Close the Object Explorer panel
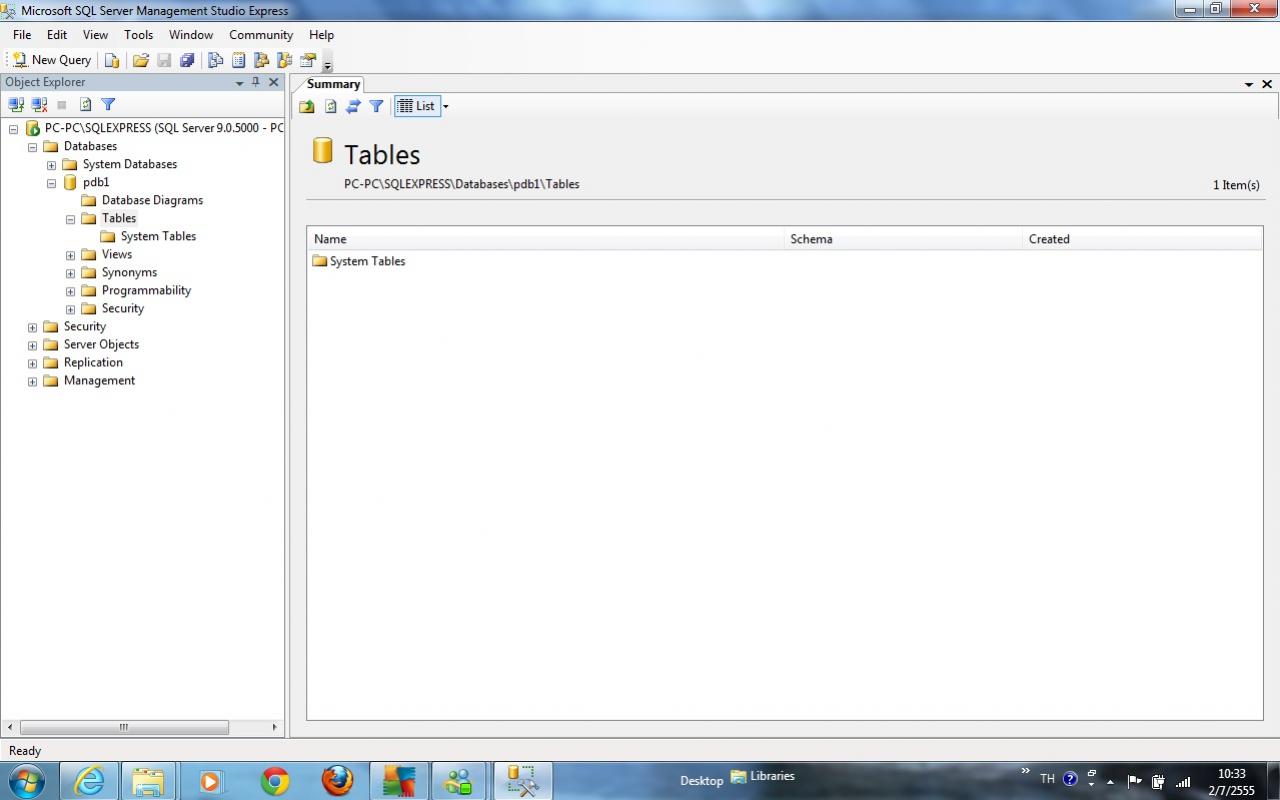 click(273, 82)
